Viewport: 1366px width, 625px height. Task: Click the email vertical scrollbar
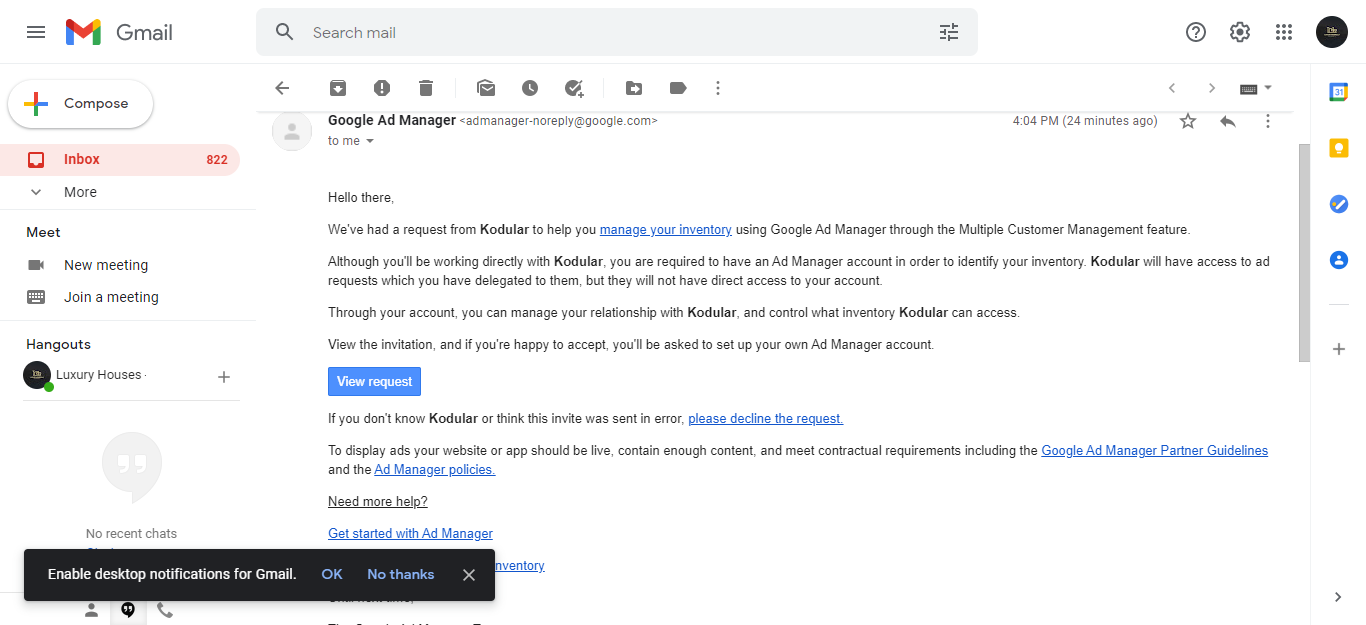[1304, 252]
